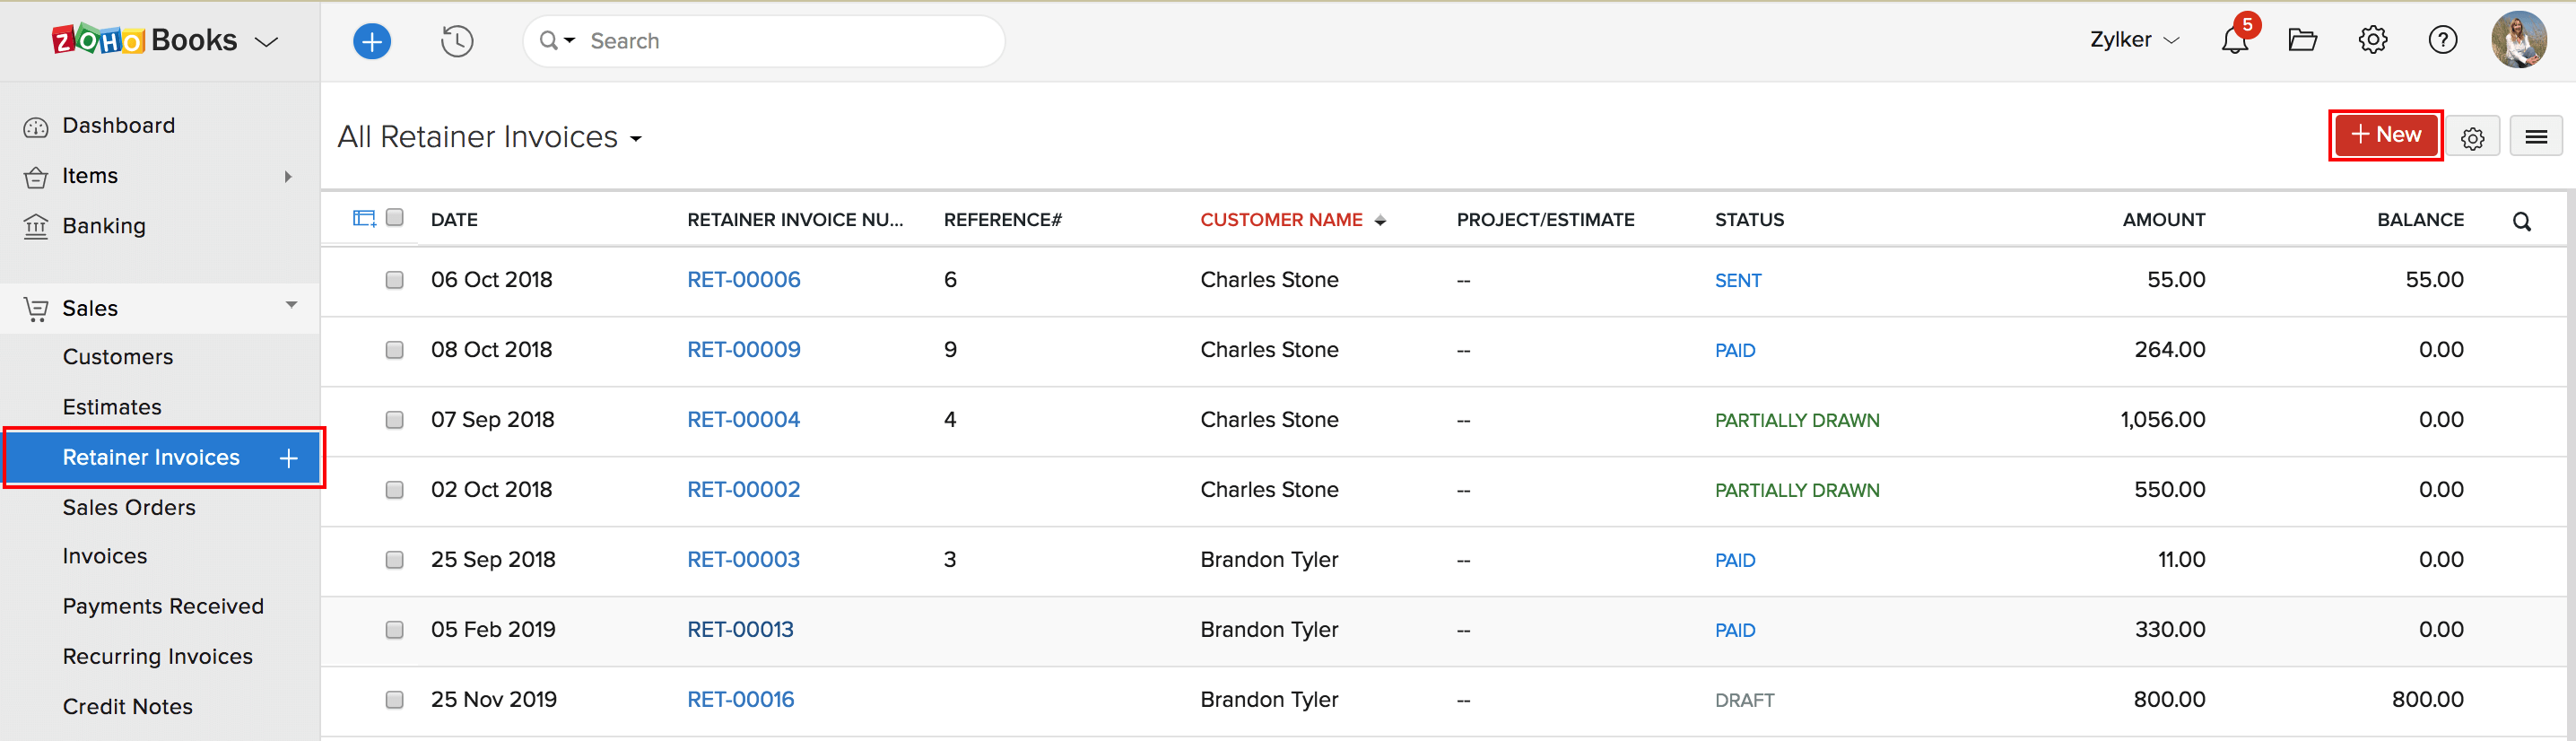Tick the checkbox for RET-00006 row

click(x=395, y=280)
